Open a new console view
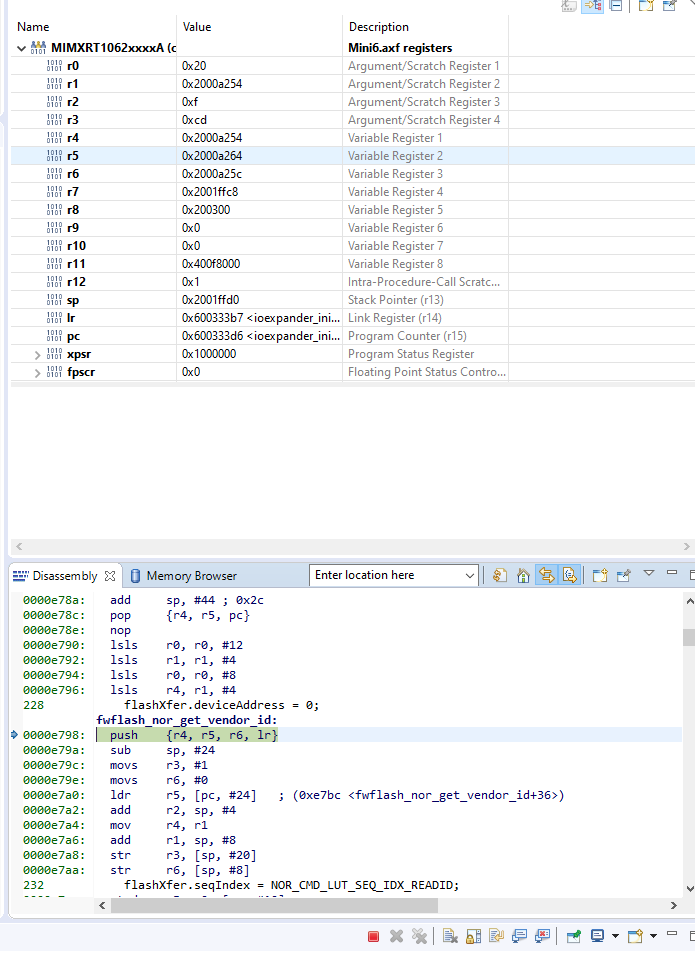695x953 pixels. (635, 937)
